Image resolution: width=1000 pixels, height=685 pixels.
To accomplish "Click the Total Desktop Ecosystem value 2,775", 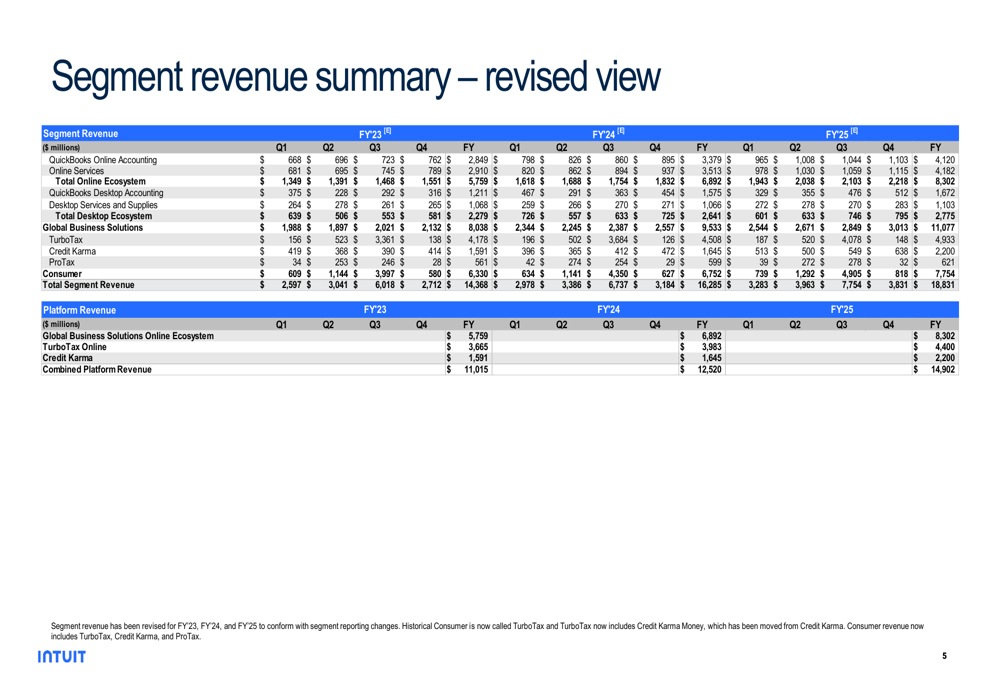I will click(x=945, y=216).
